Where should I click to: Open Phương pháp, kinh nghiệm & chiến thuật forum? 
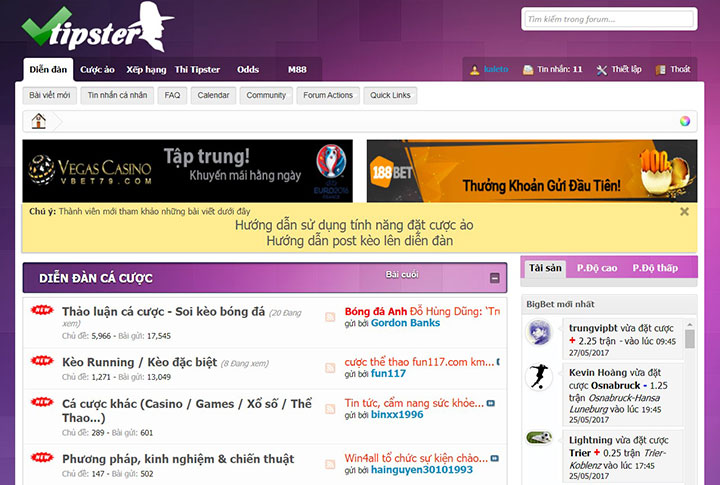178,459
